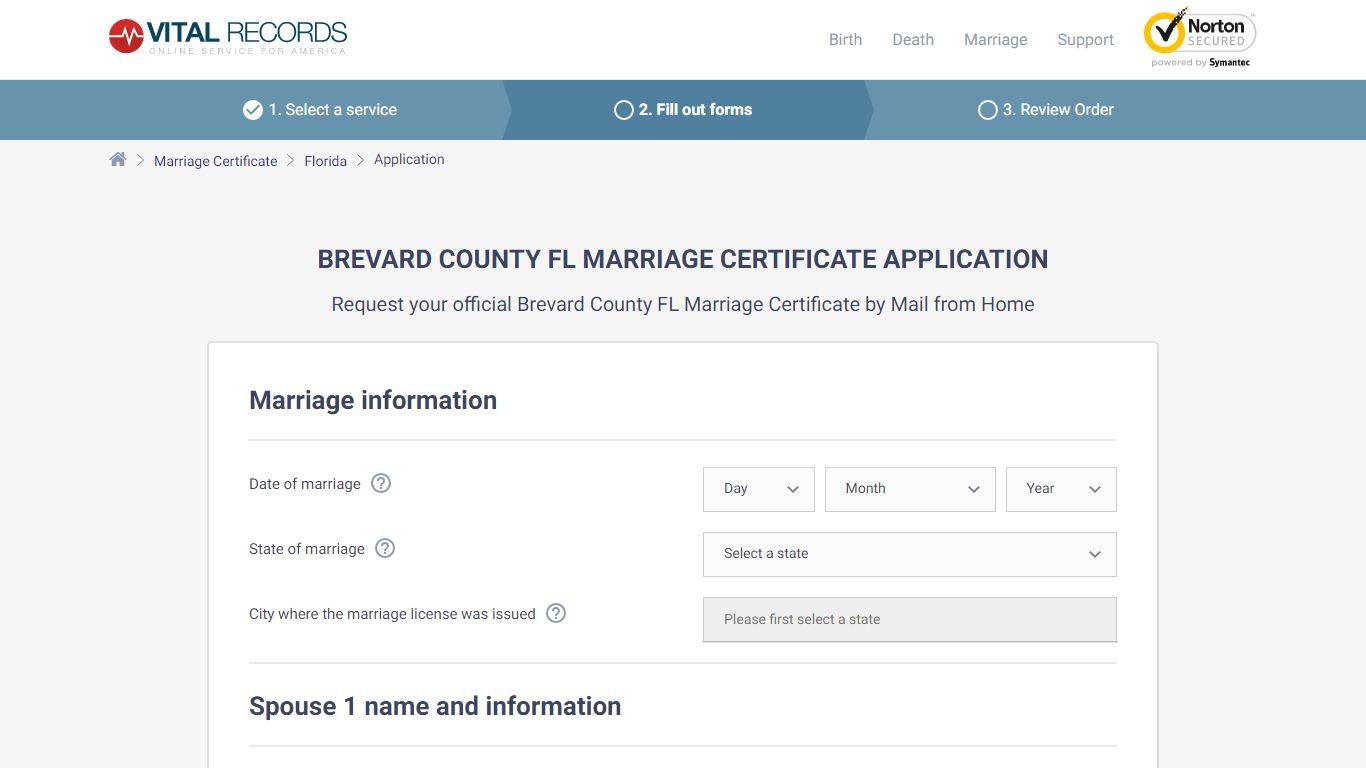Open the Birth menu item

tap(845, 40)
